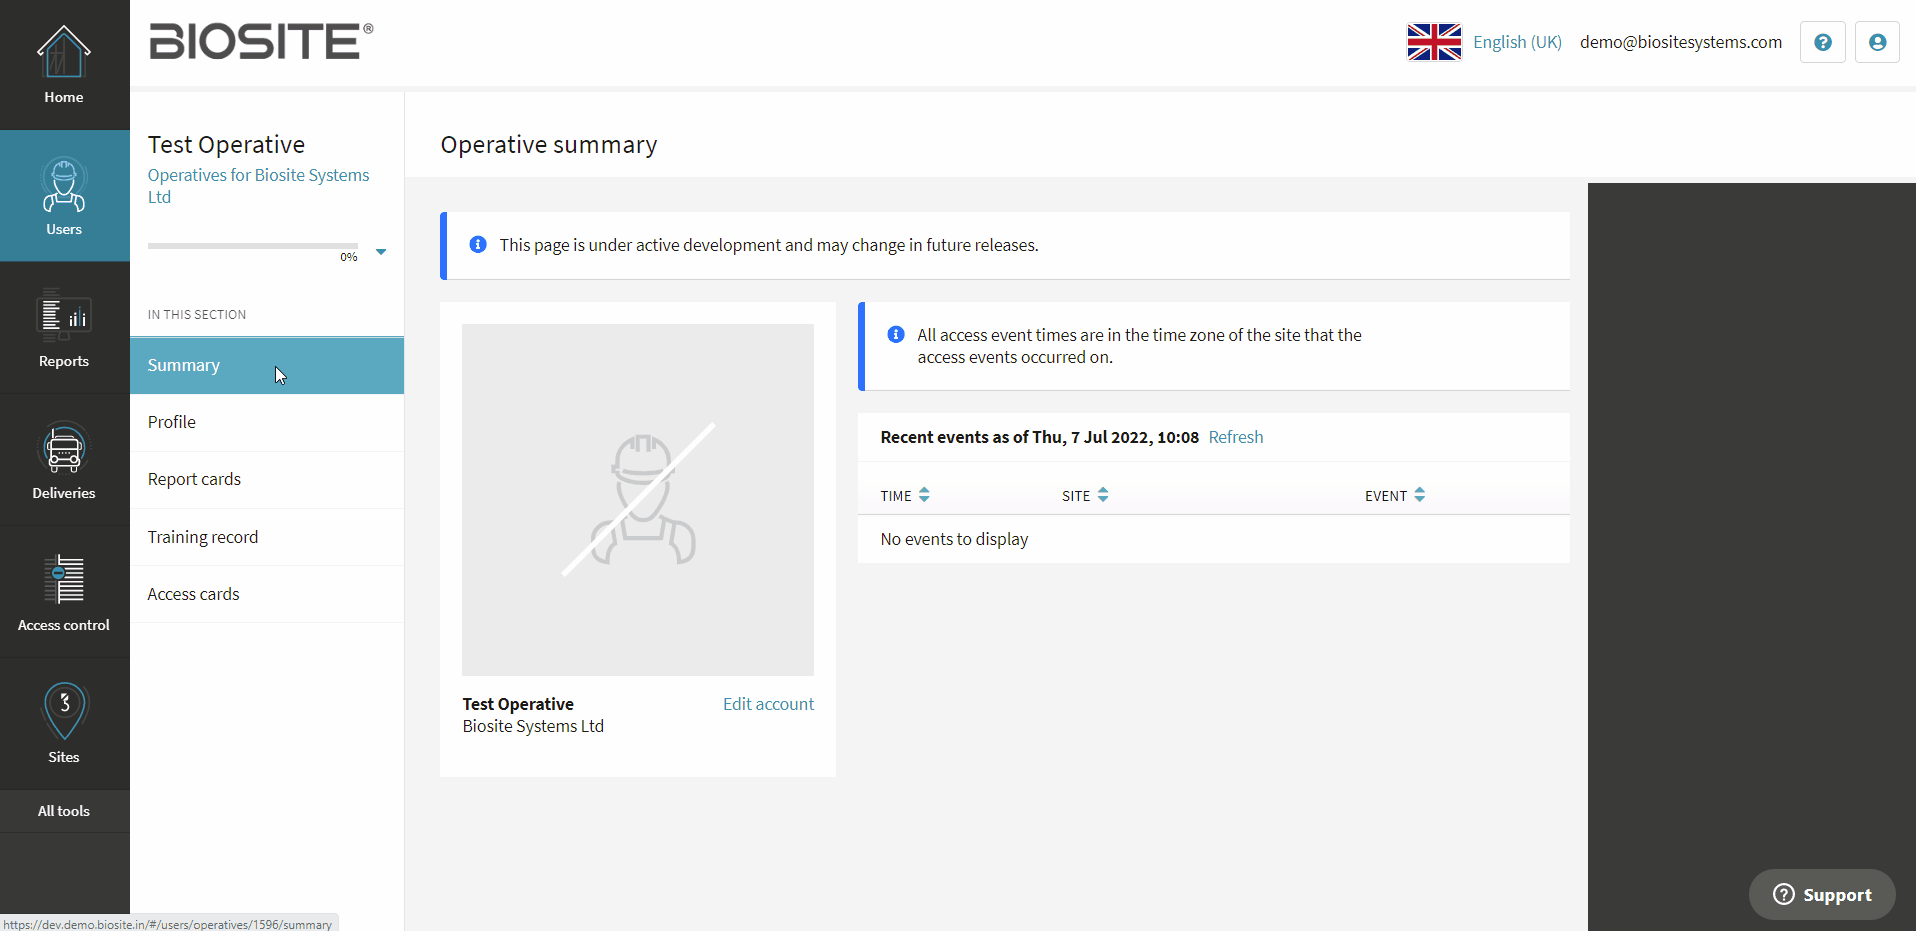Refresh the recent events list
The width and height of the screenshot is (1916, 931).
[1236, 437]
